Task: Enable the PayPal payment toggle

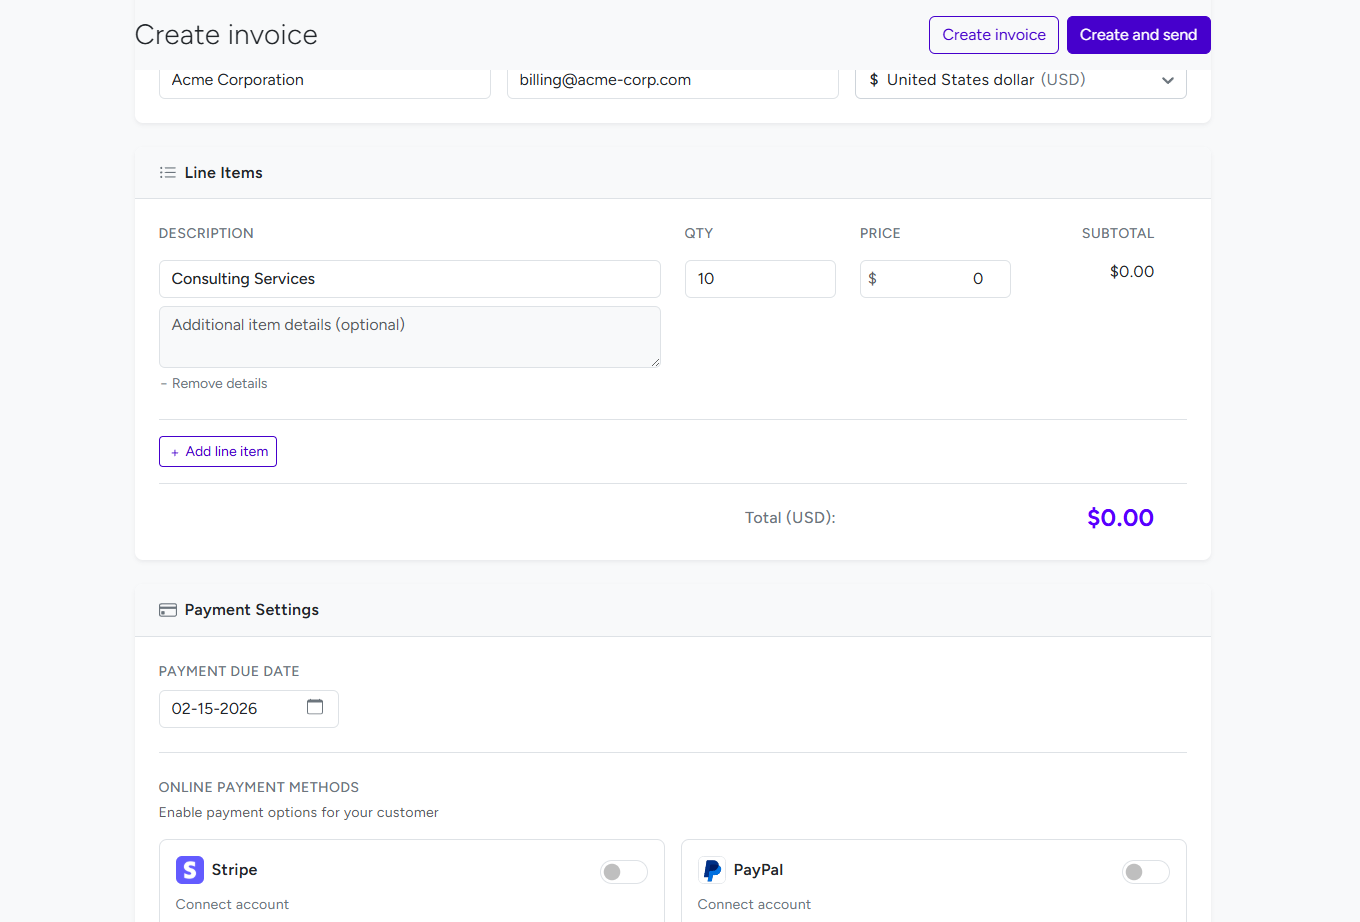Action: click(1145, 871)
